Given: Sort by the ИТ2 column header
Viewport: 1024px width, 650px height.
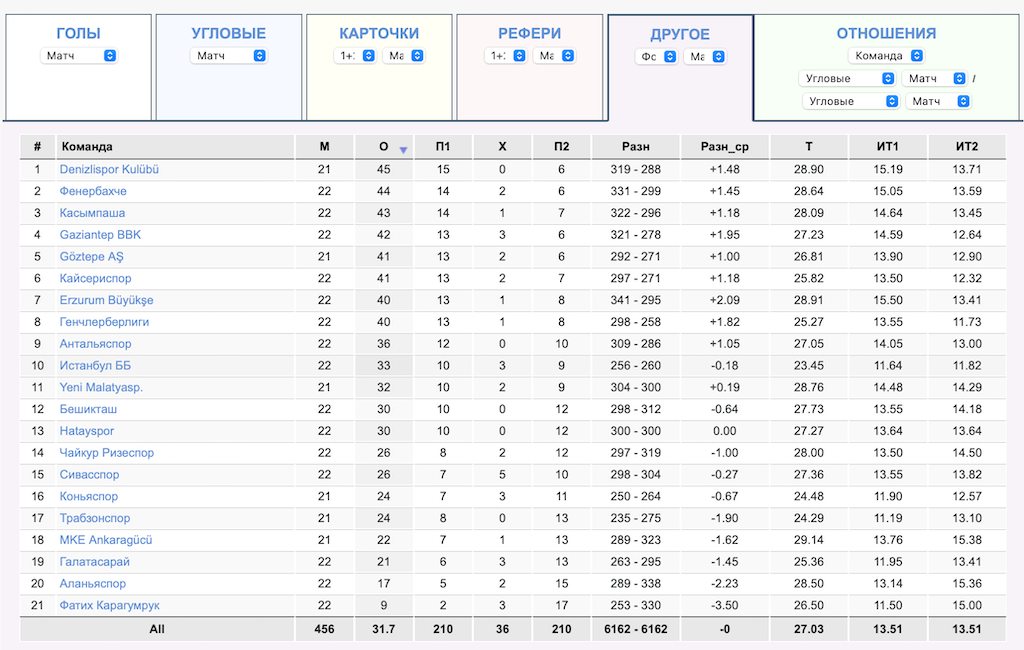Looking at the screenshot, I should coord(967,146).
